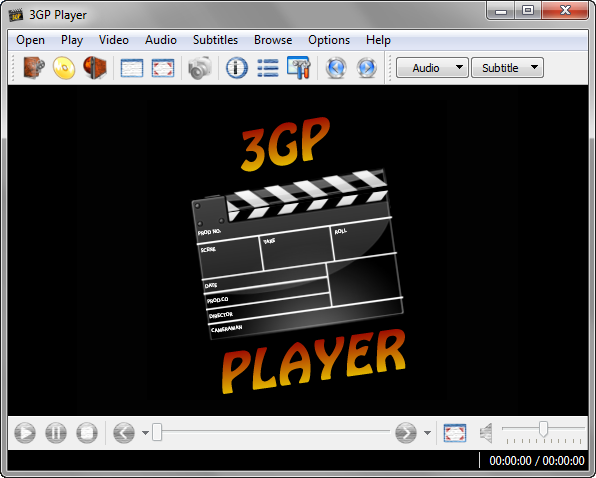This screenshot has height=478, width=596.
Task: Fast-forward using the forward seek button
Action: (x=406, y=432)
